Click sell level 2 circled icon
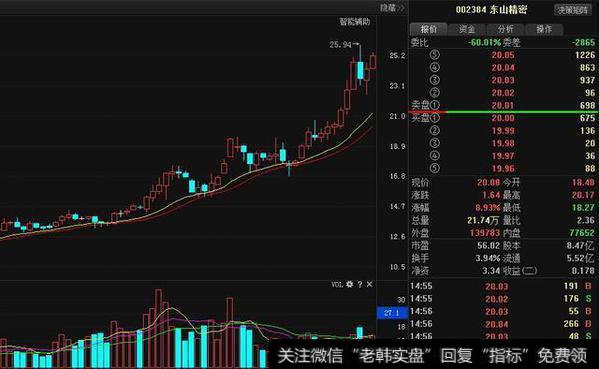 (435, 93)
